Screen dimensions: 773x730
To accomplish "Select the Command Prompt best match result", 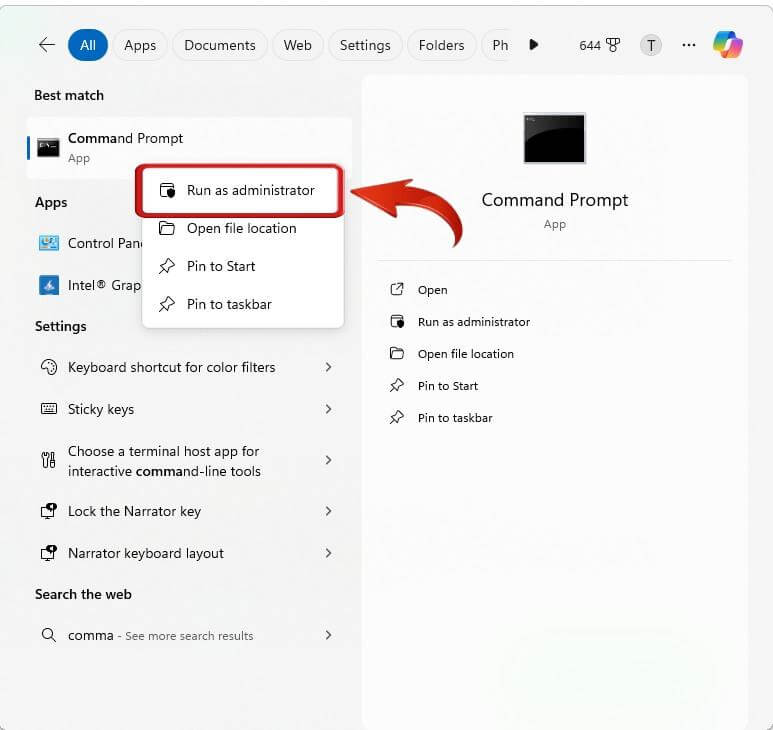I will 190,148.
